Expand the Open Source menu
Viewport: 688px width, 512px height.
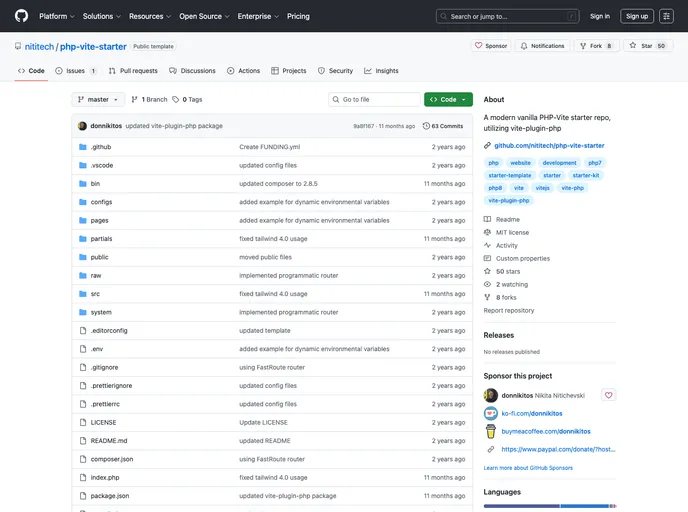coord(204,16)
